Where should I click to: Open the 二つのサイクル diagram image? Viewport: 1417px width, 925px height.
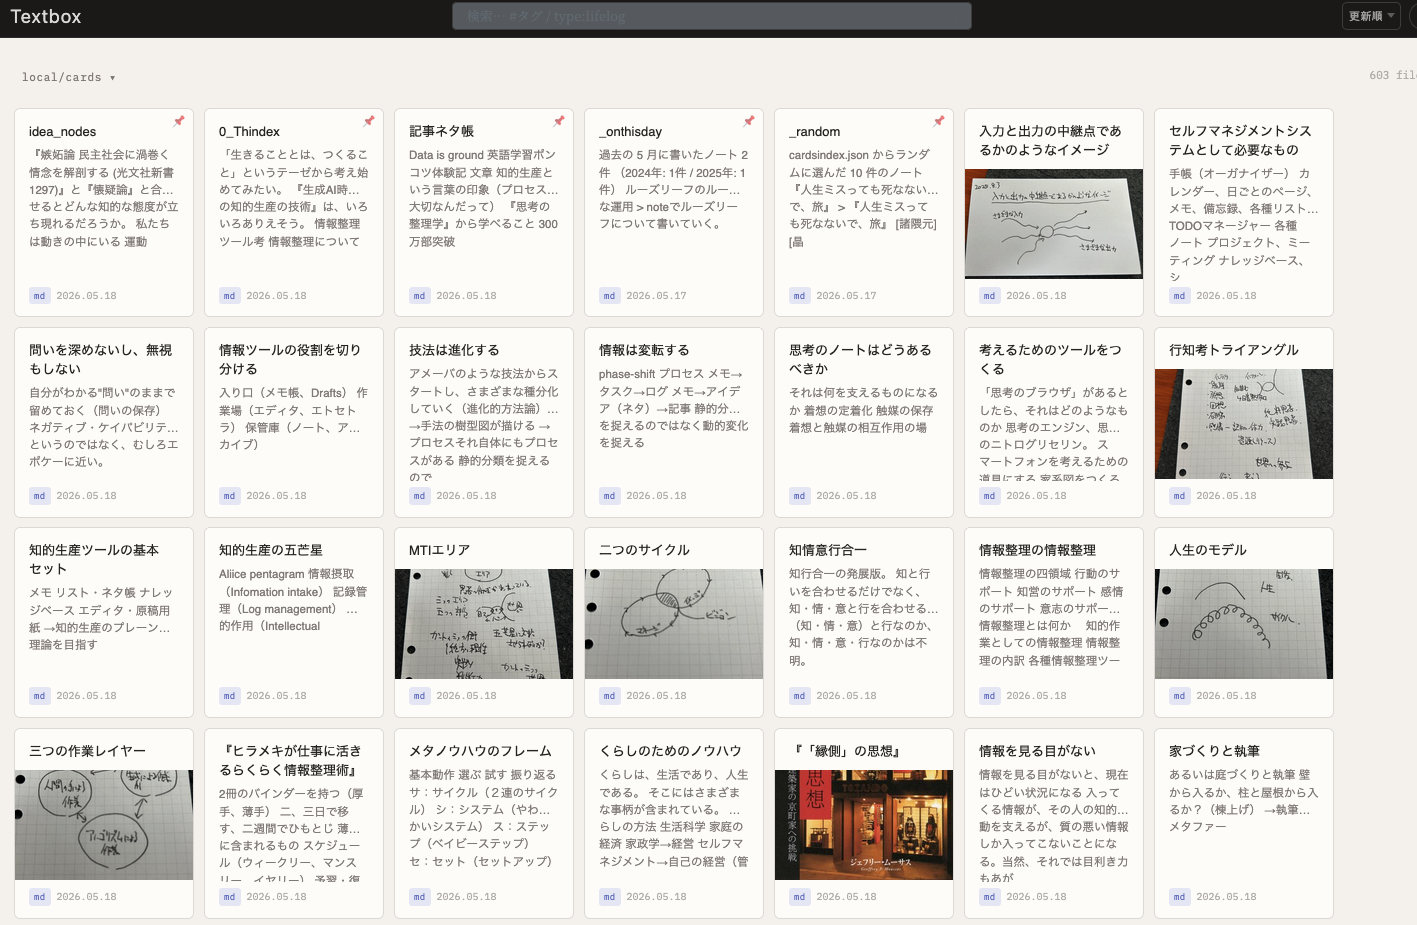pos(674,624)
